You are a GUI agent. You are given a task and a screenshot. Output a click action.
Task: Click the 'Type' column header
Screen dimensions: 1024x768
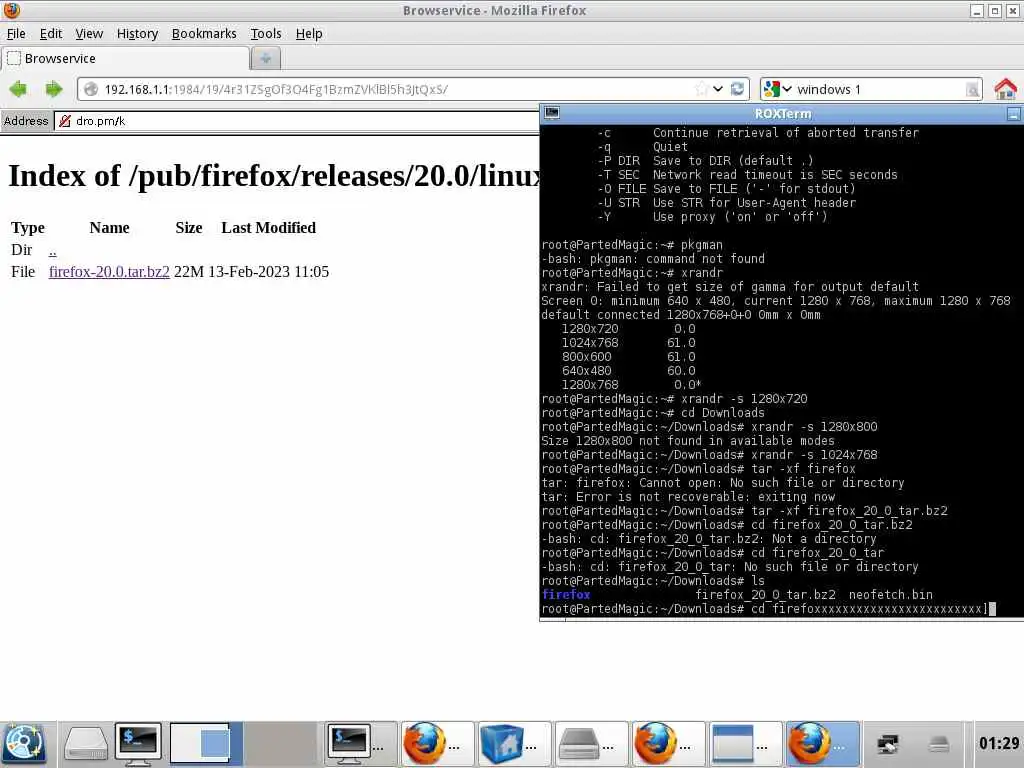click(28, 228)
